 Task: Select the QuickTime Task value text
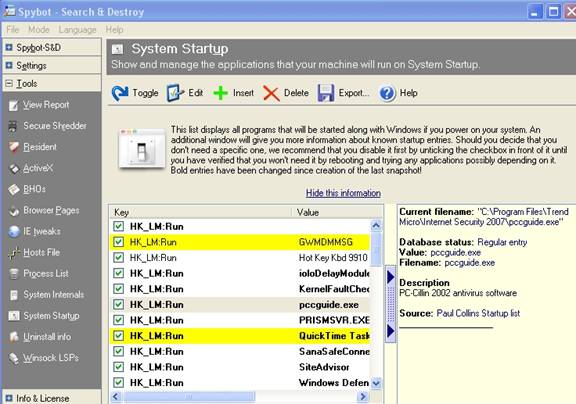pyautogui.click(x=334, y=336)
